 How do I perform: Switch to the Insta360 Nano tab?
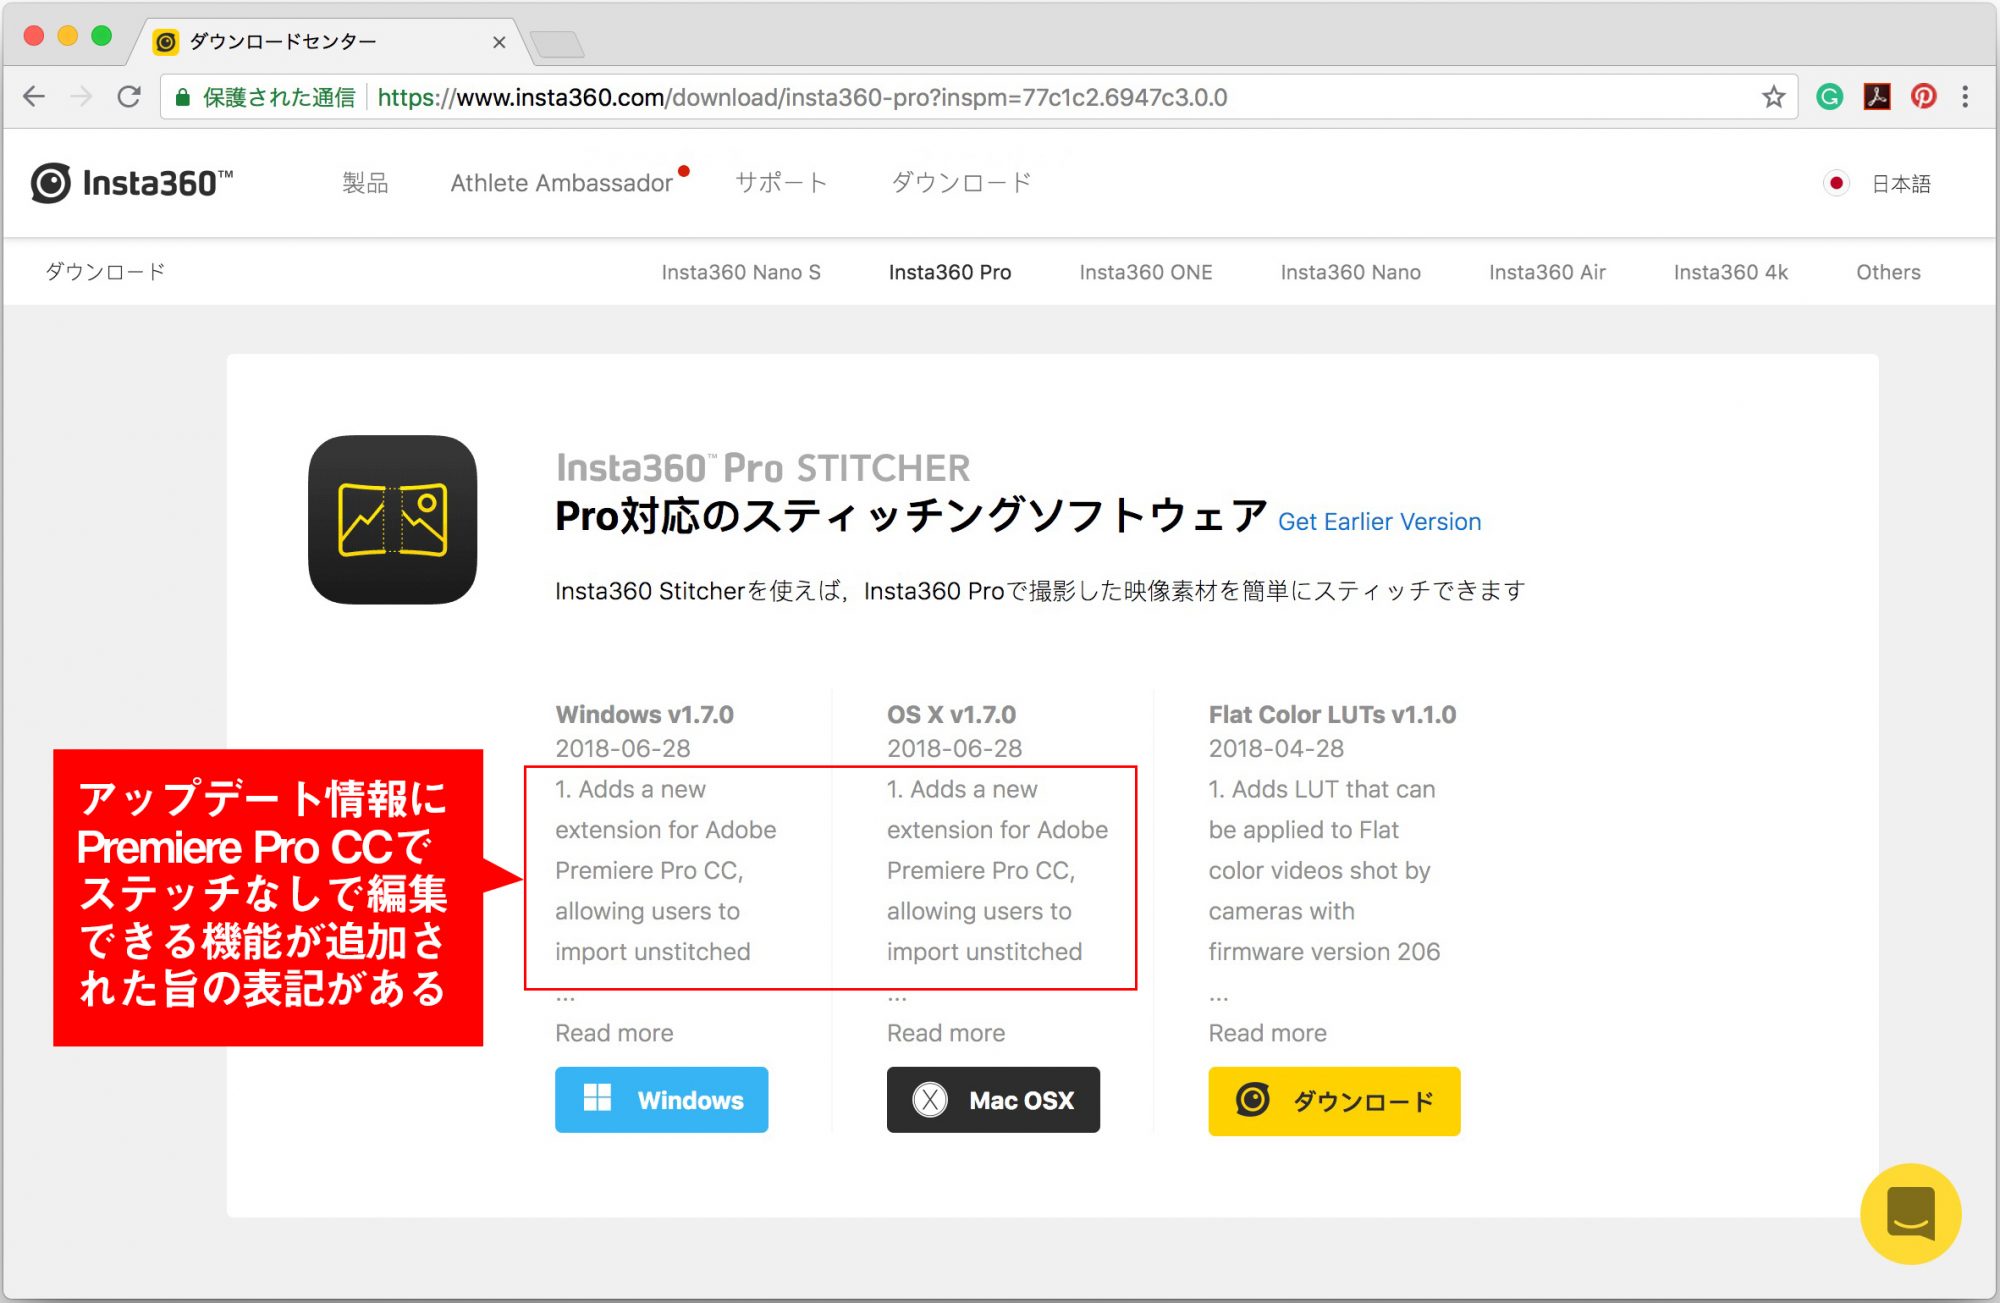coord(1351,272)
